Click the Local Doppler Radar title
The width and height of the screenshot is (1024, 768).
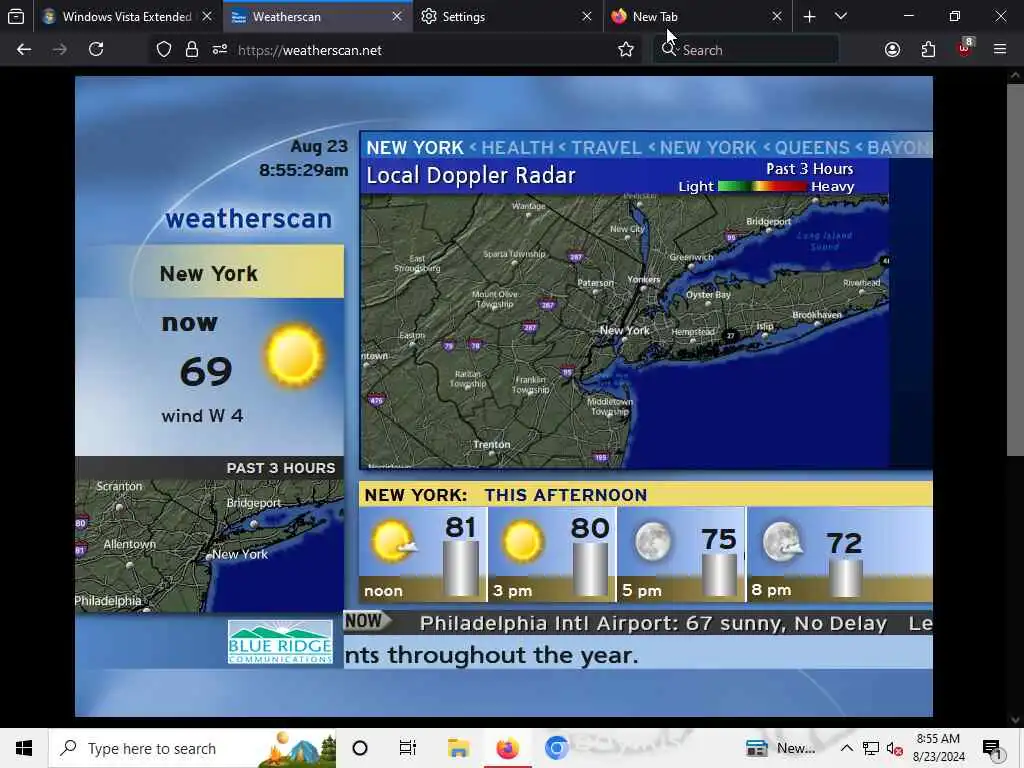click(471, 175)
